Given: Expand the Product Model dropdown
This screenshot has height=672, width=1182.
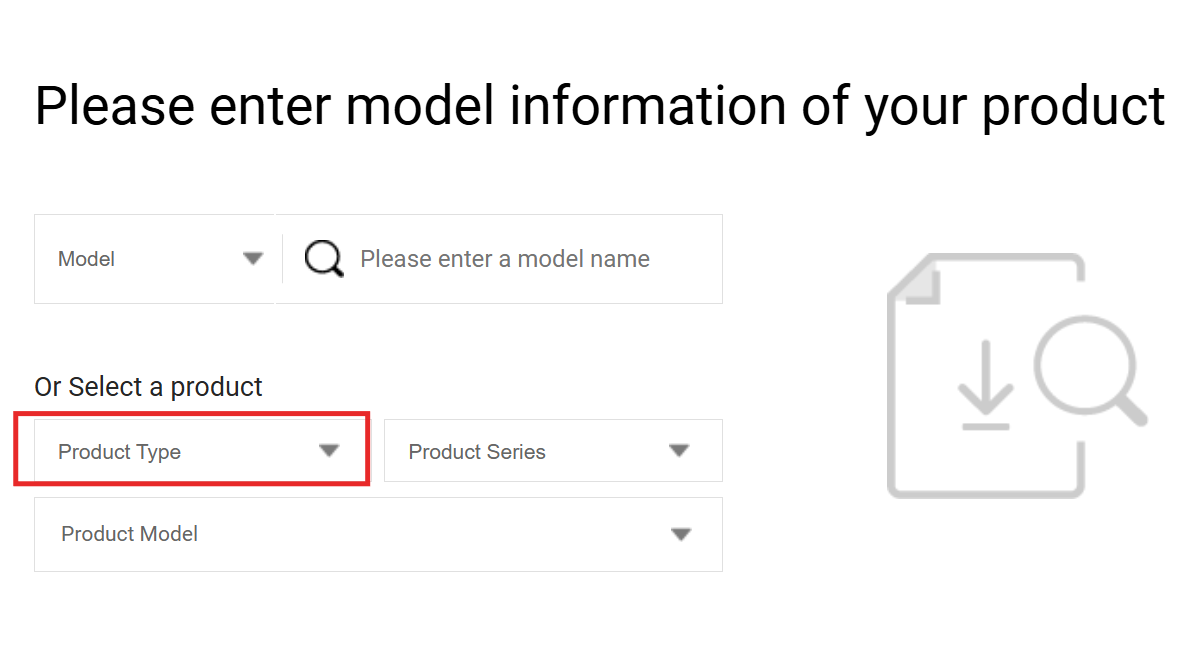Looking at the screenshot, I should [378, 534].
